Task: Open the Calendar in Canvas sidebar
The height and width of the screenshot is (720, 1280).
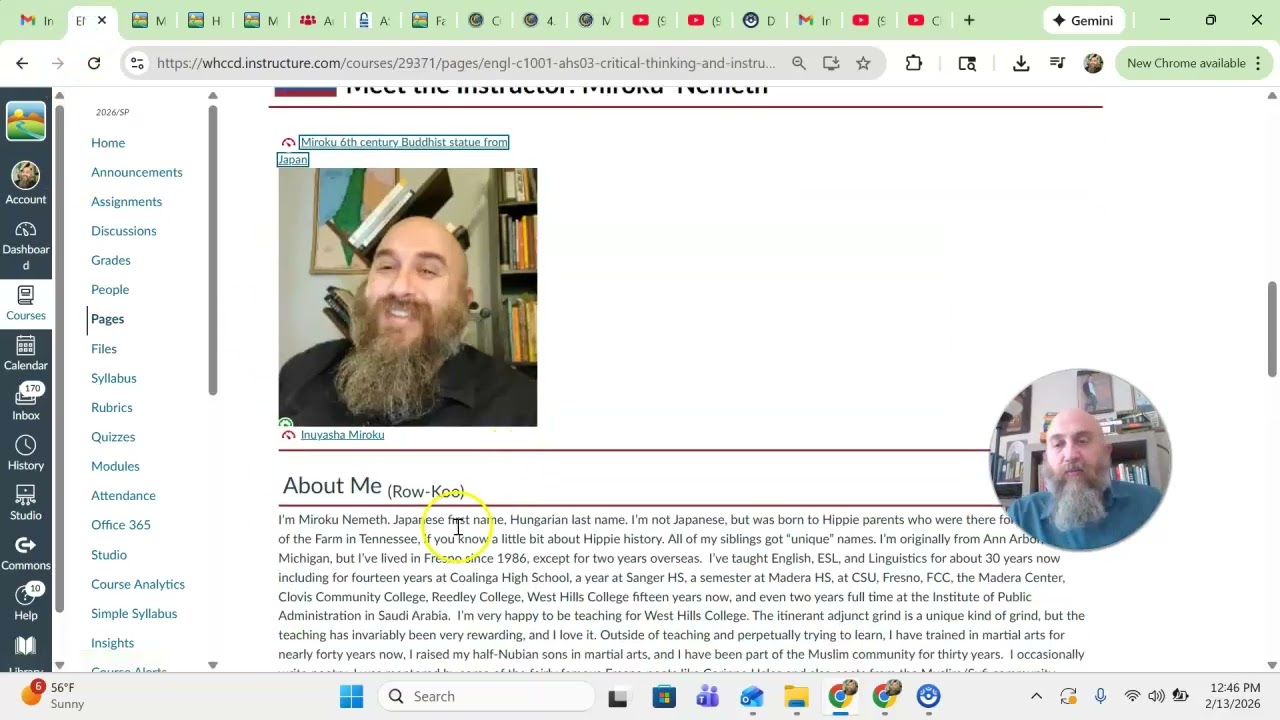Action: (26, 353)
